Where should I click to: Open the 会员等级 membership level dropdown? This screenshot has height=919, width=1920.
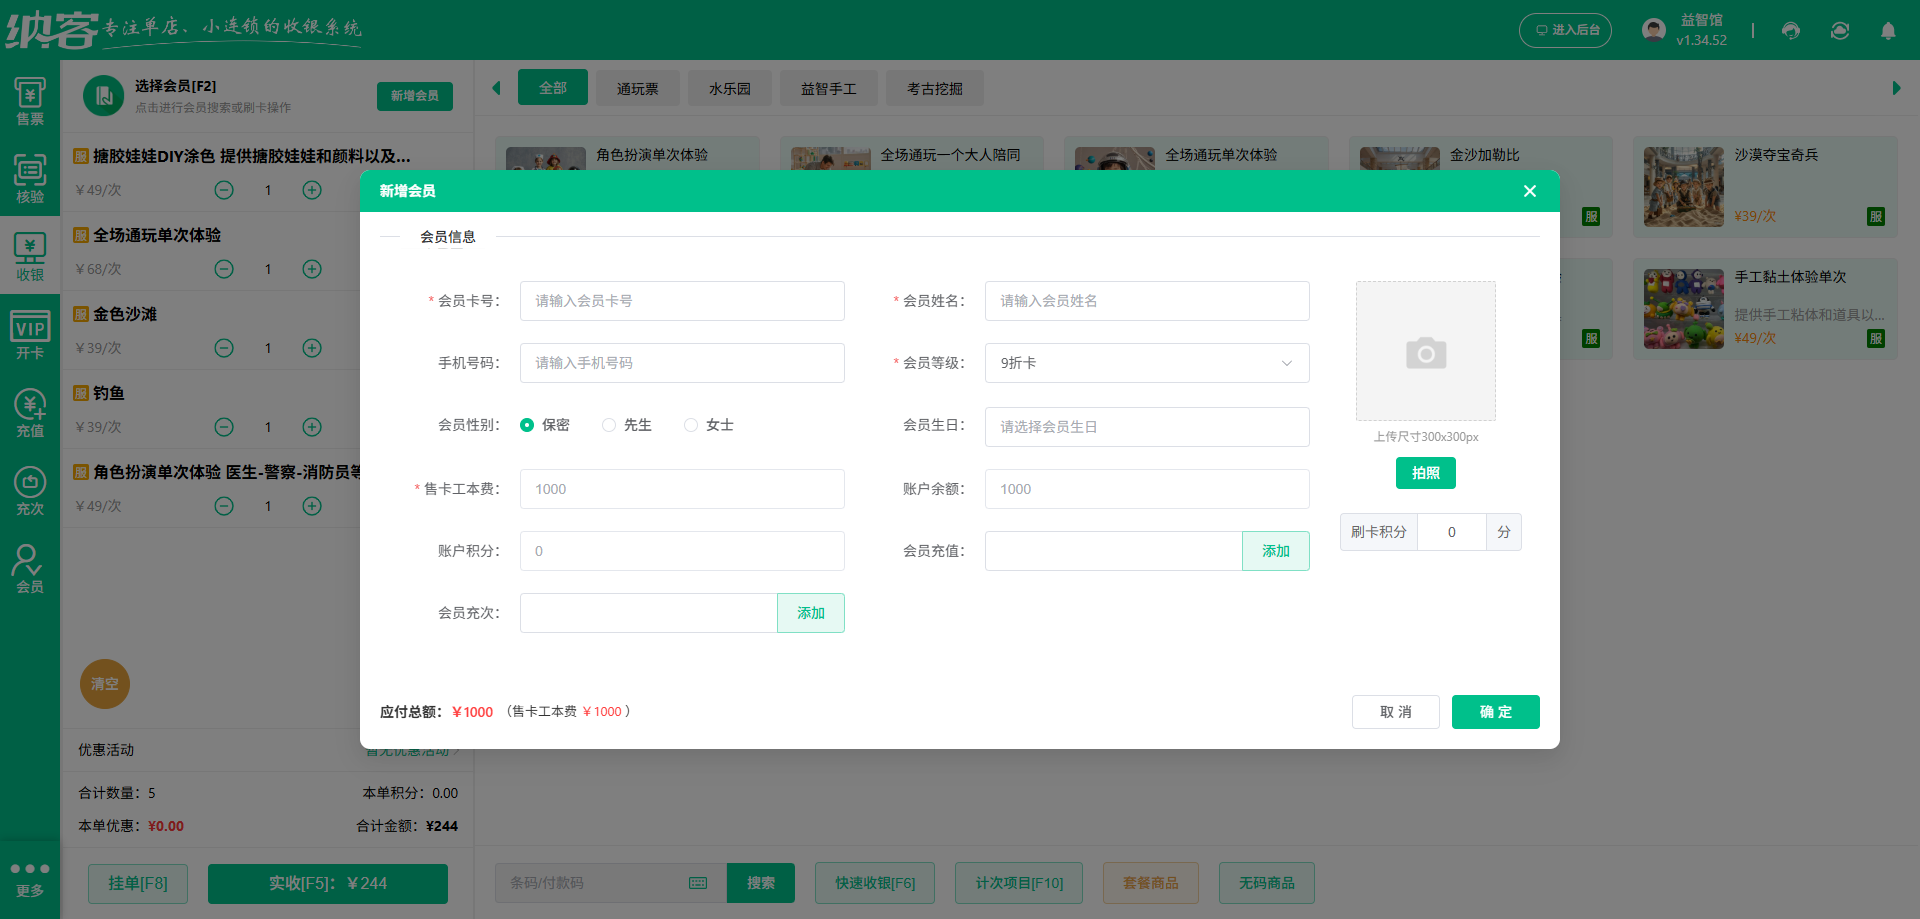[1146, 363]
